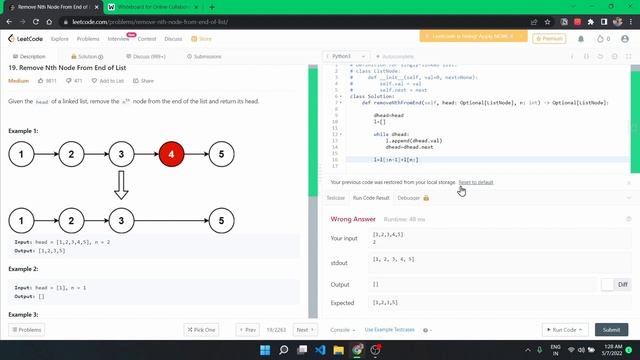Open the Discuss (999+) tab
Screen dimensions: 640x360
(x=145, y=56)
